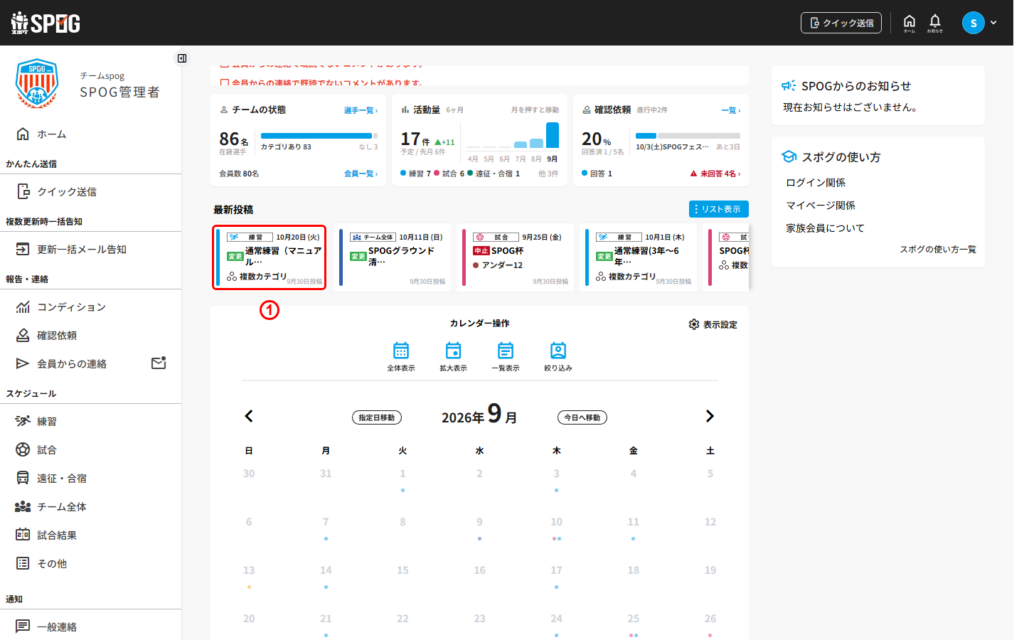Viewport: 1024px width, 640px height.
Task: Open the 表示設定 calendar settings
Action: tap(713, 325)
